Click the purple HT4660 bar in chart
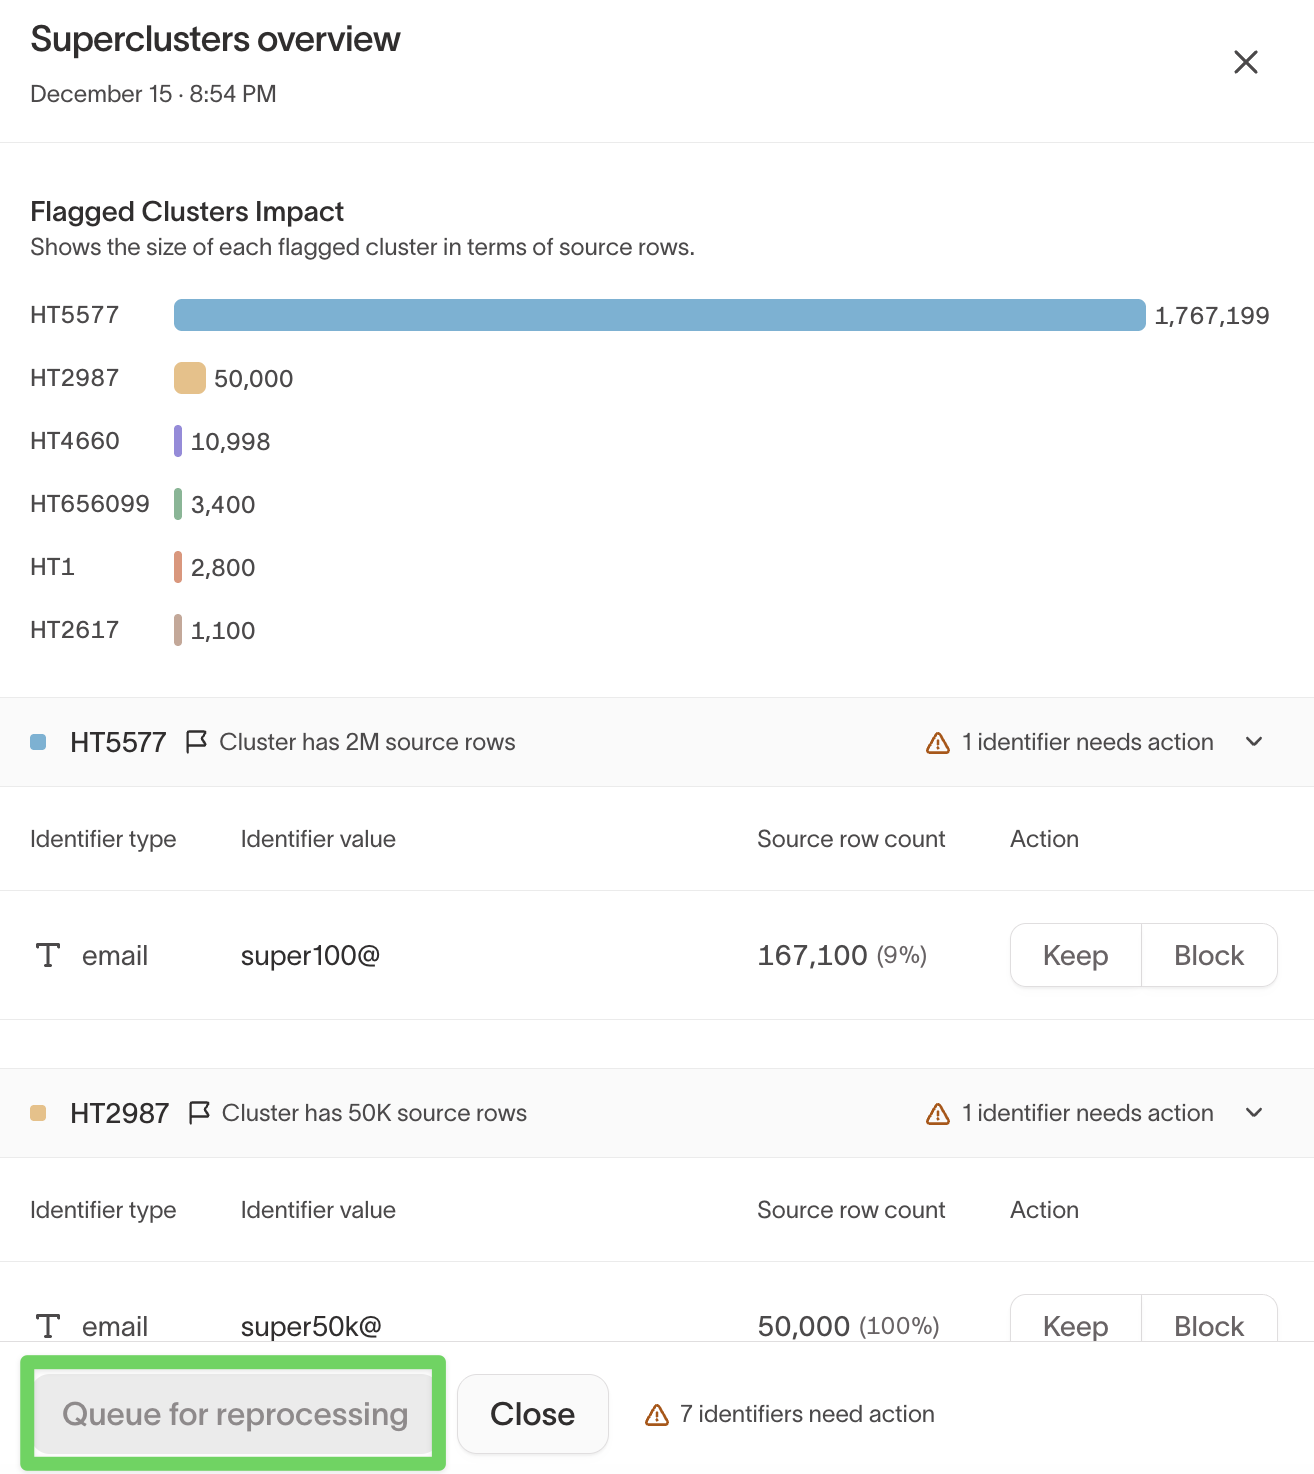 tap(178, 441)
